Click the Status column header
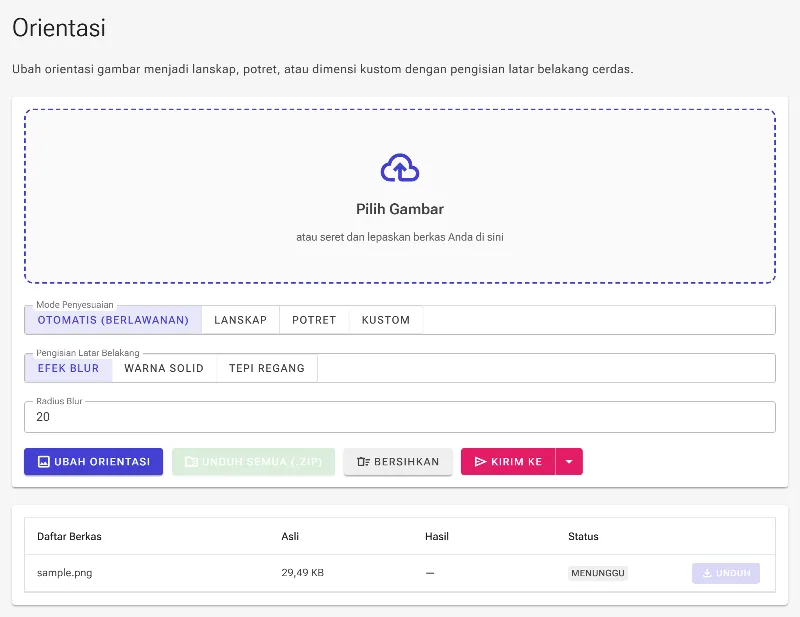This screenshot has height=617, width=800. [583, 536]
